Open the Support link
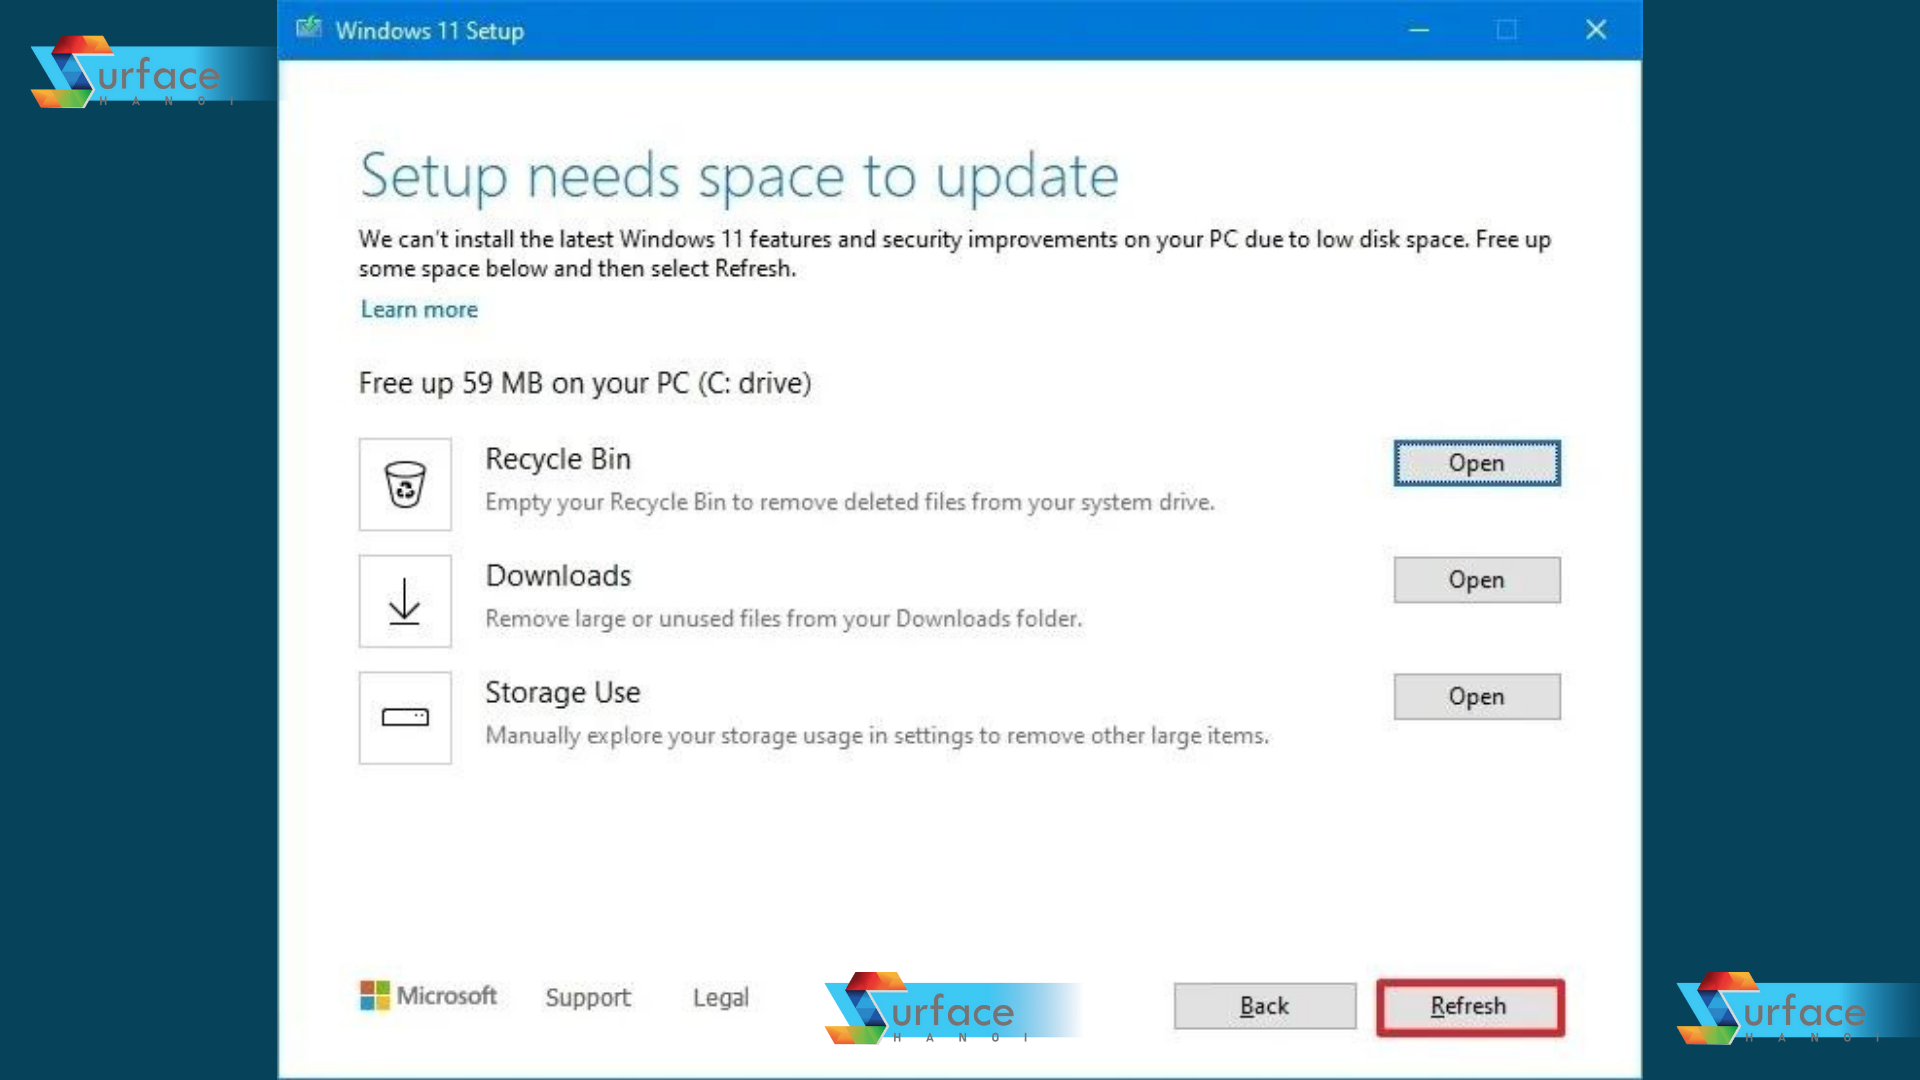The image size is (1920, 1080). click(588, 997)
